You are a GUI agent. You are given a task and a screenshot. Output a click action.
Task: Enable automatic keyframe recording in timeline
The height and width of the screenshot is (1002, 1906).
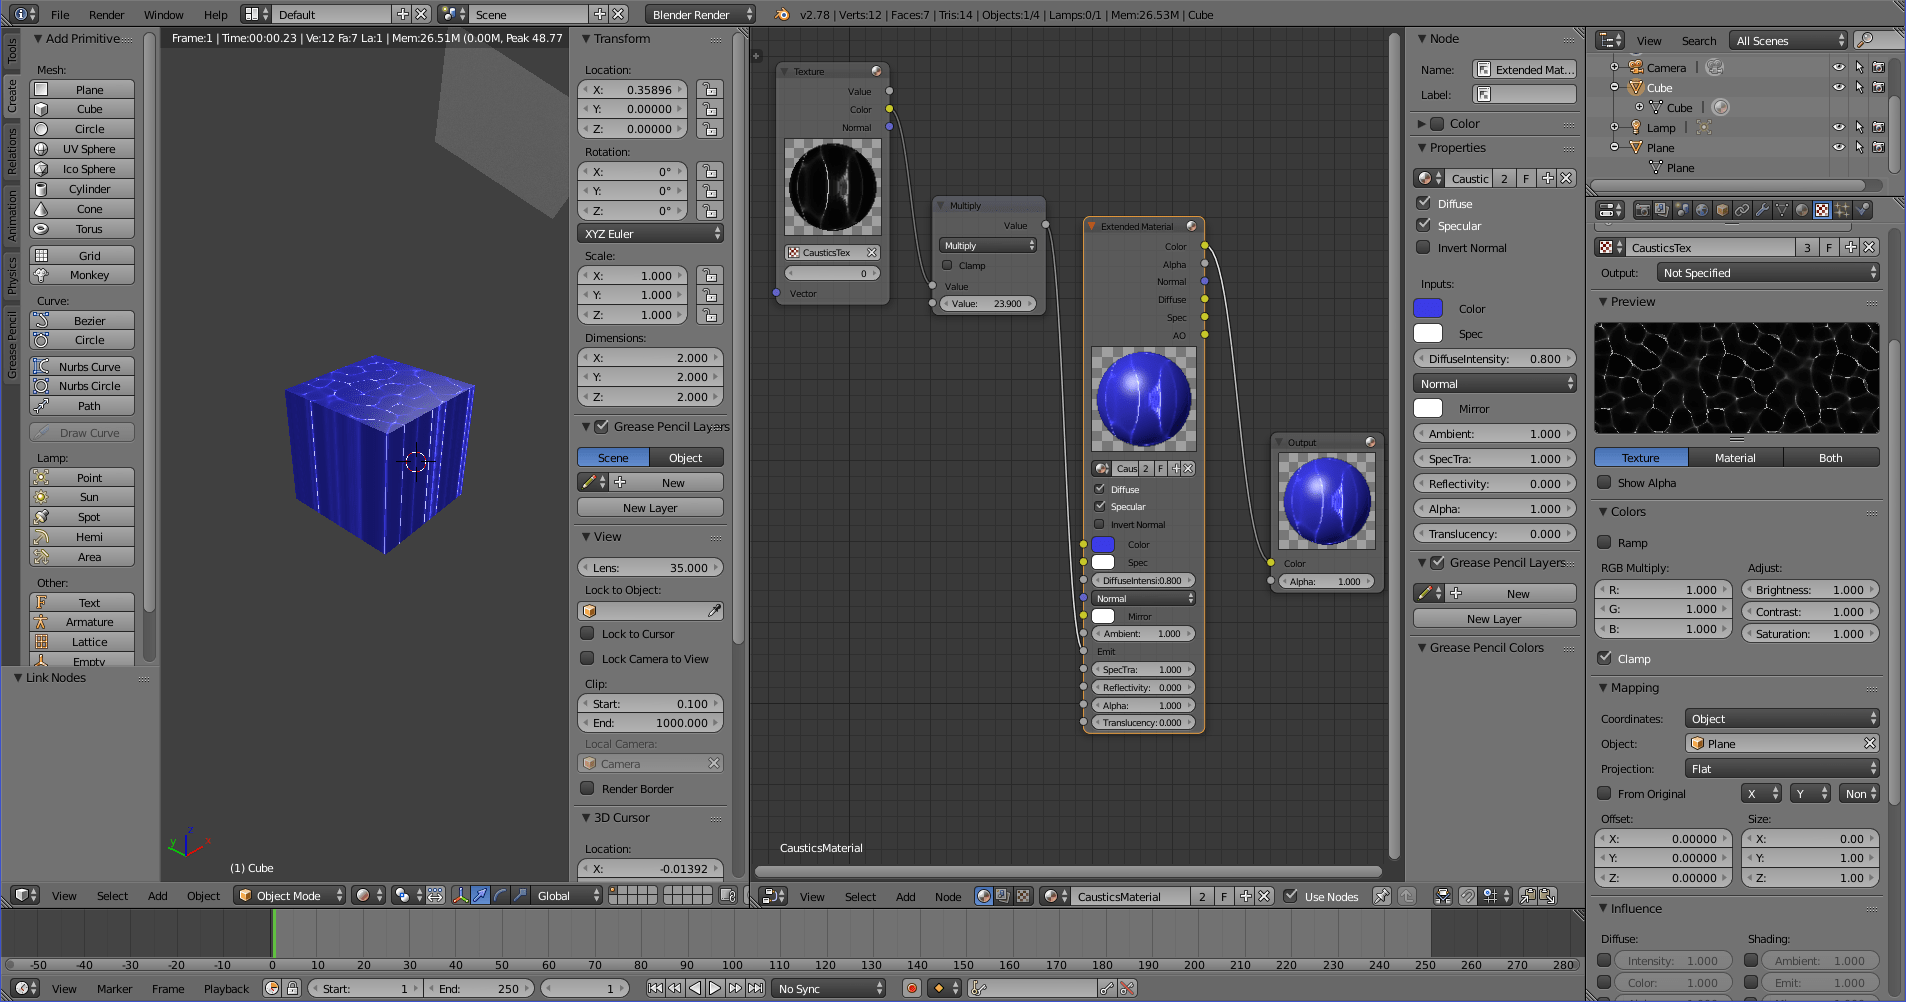pos(912,988)
